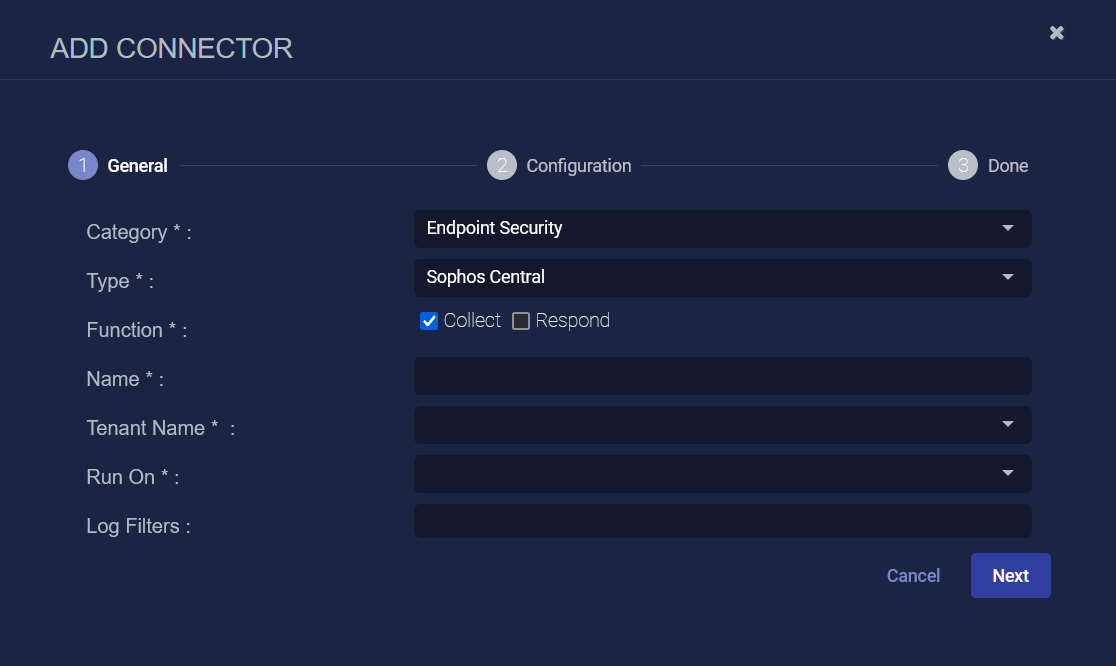Click the Tenant Name dropdown caret
Screen dimensions: 1116x666
coord(1007,424)
